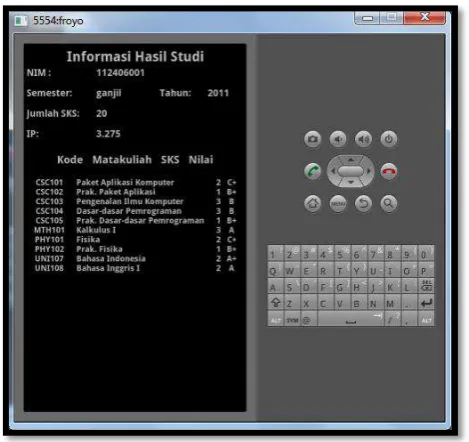This screenshot has height=442, width=469.
Task: Go to the Android home screen button
Action: click(x=312, y=203)
